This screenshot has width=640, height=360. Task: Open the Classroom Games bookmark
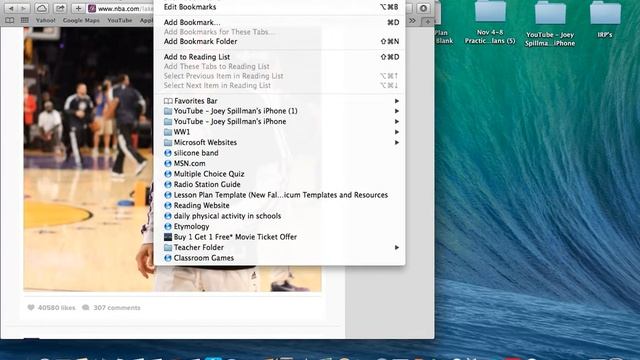pos(280,258)
